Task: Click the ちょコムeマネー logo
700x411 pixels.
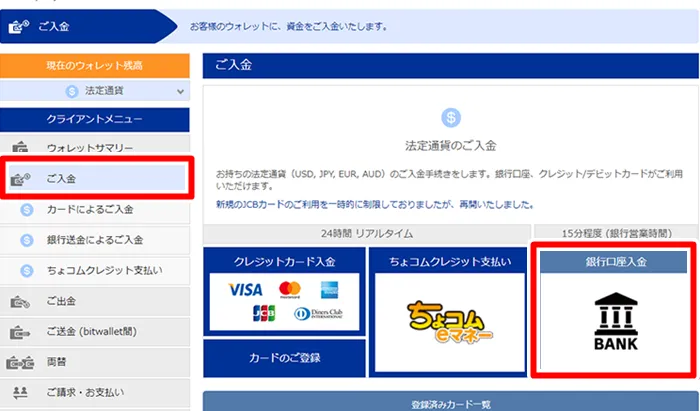Action: [x=450, y=322]
